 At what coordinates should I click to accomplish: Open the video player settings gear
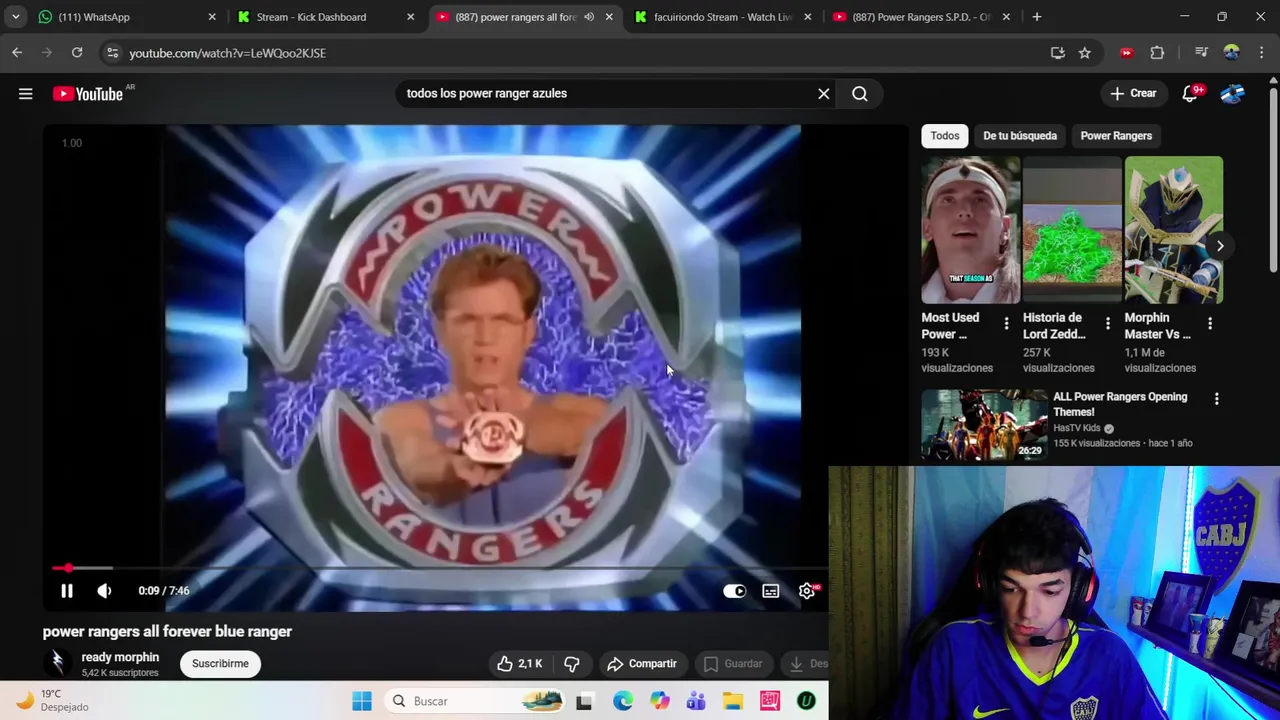click(807, 591)
